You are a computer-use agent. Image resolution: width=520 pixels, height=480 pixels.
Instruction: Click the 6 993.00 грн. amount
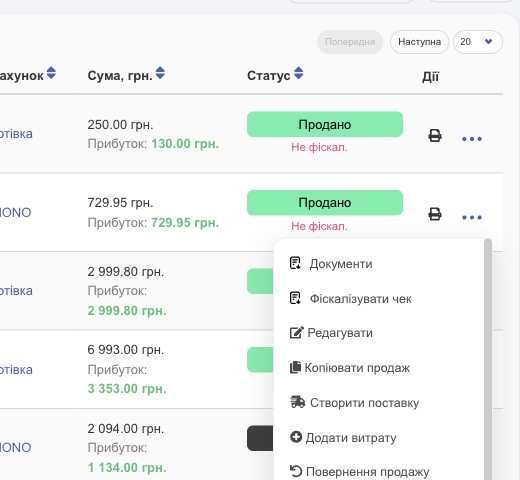pyautogui.click(x=126, y=350)
